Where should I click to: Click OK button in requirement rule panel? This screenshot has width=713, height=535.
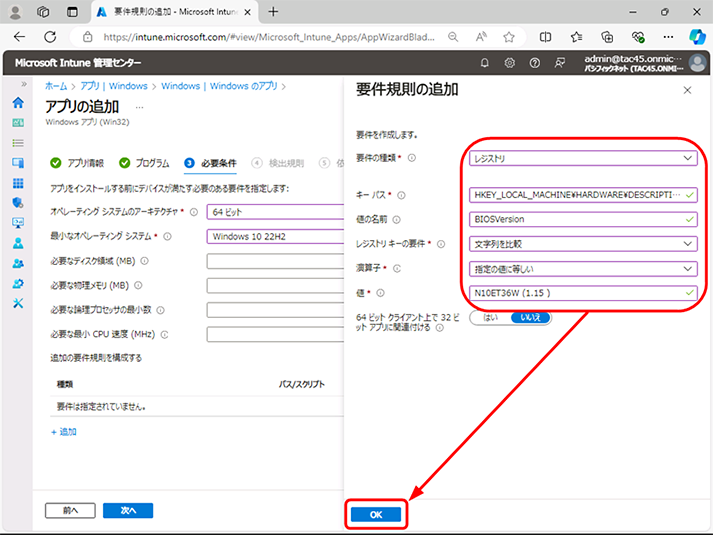376,515
